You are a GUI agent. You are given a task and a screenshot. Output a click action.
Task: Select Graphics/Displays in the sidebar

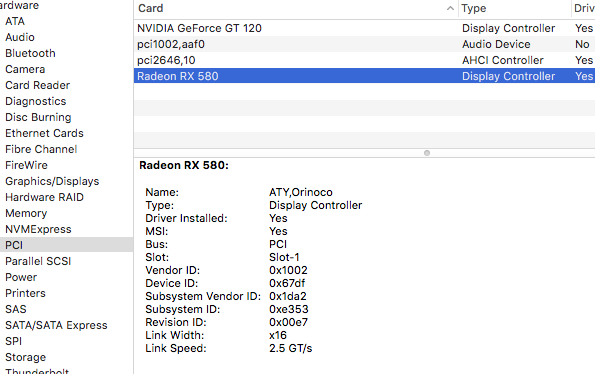click(52, 181)
